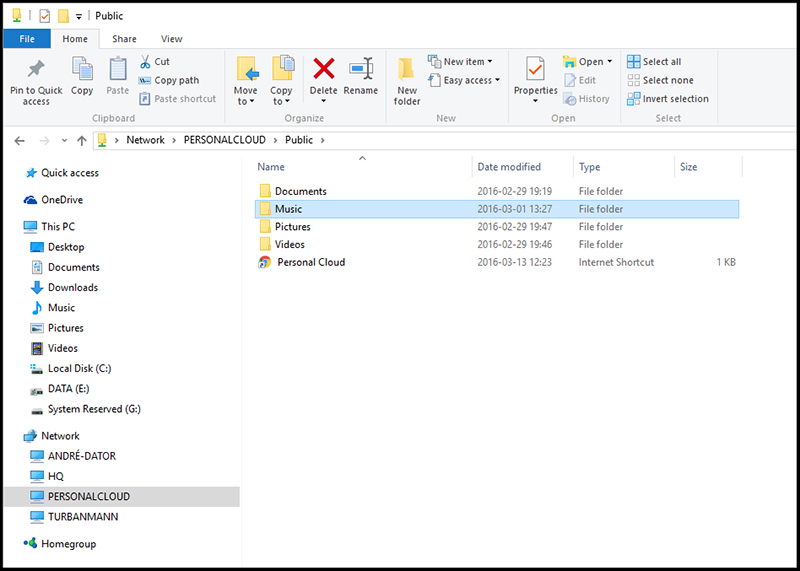Sort by the Date modified column header
Viewport: 800px width, 571px height.
click(509, 167)
